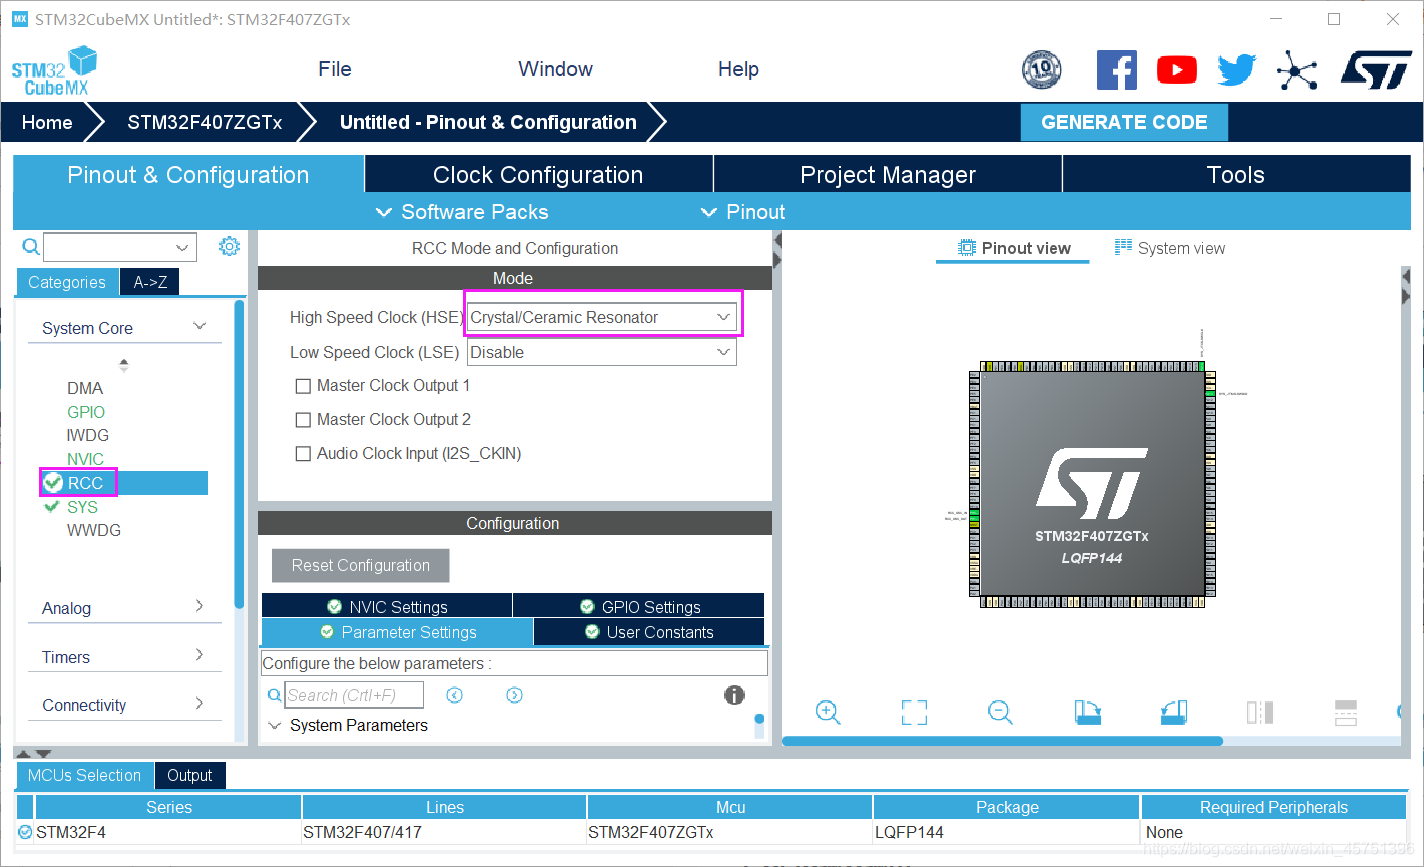Click the parameter Search (Ctrl+F) field
The image size is (1424, 867).
[x=355, y=695]
